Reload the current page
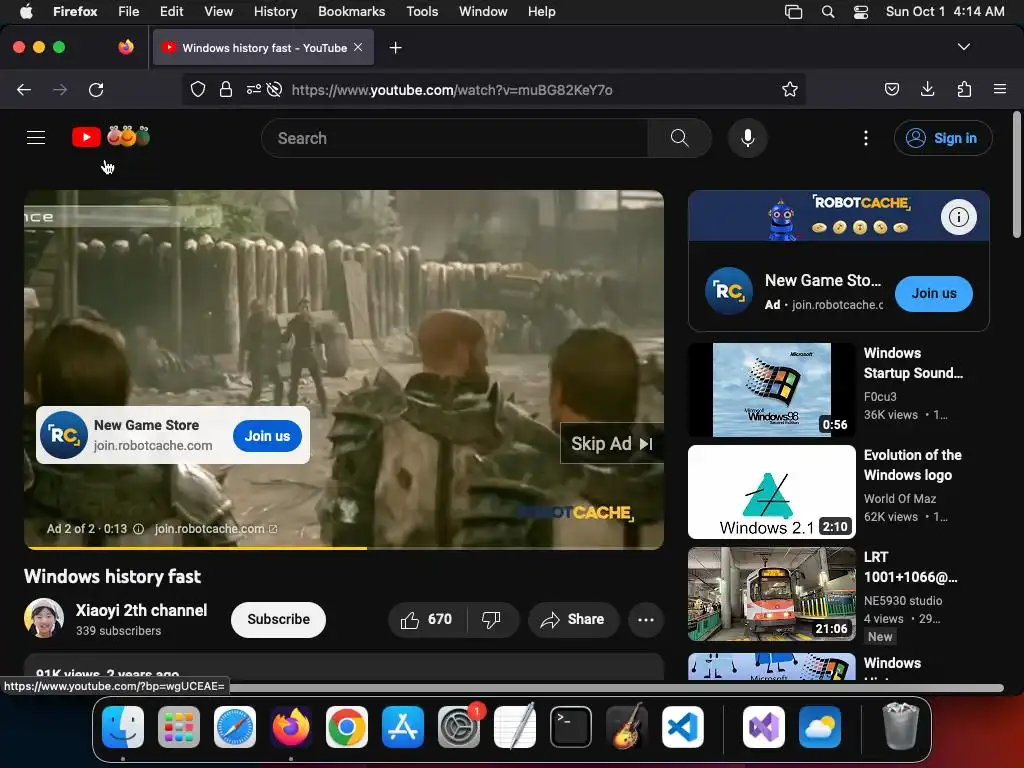Image resolution: width=1024 pixels, height=768 pixels. (x=96, y=89)
